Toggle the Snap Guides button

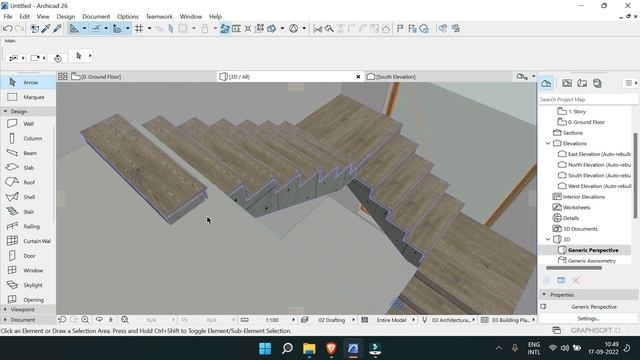click(96, 29)
